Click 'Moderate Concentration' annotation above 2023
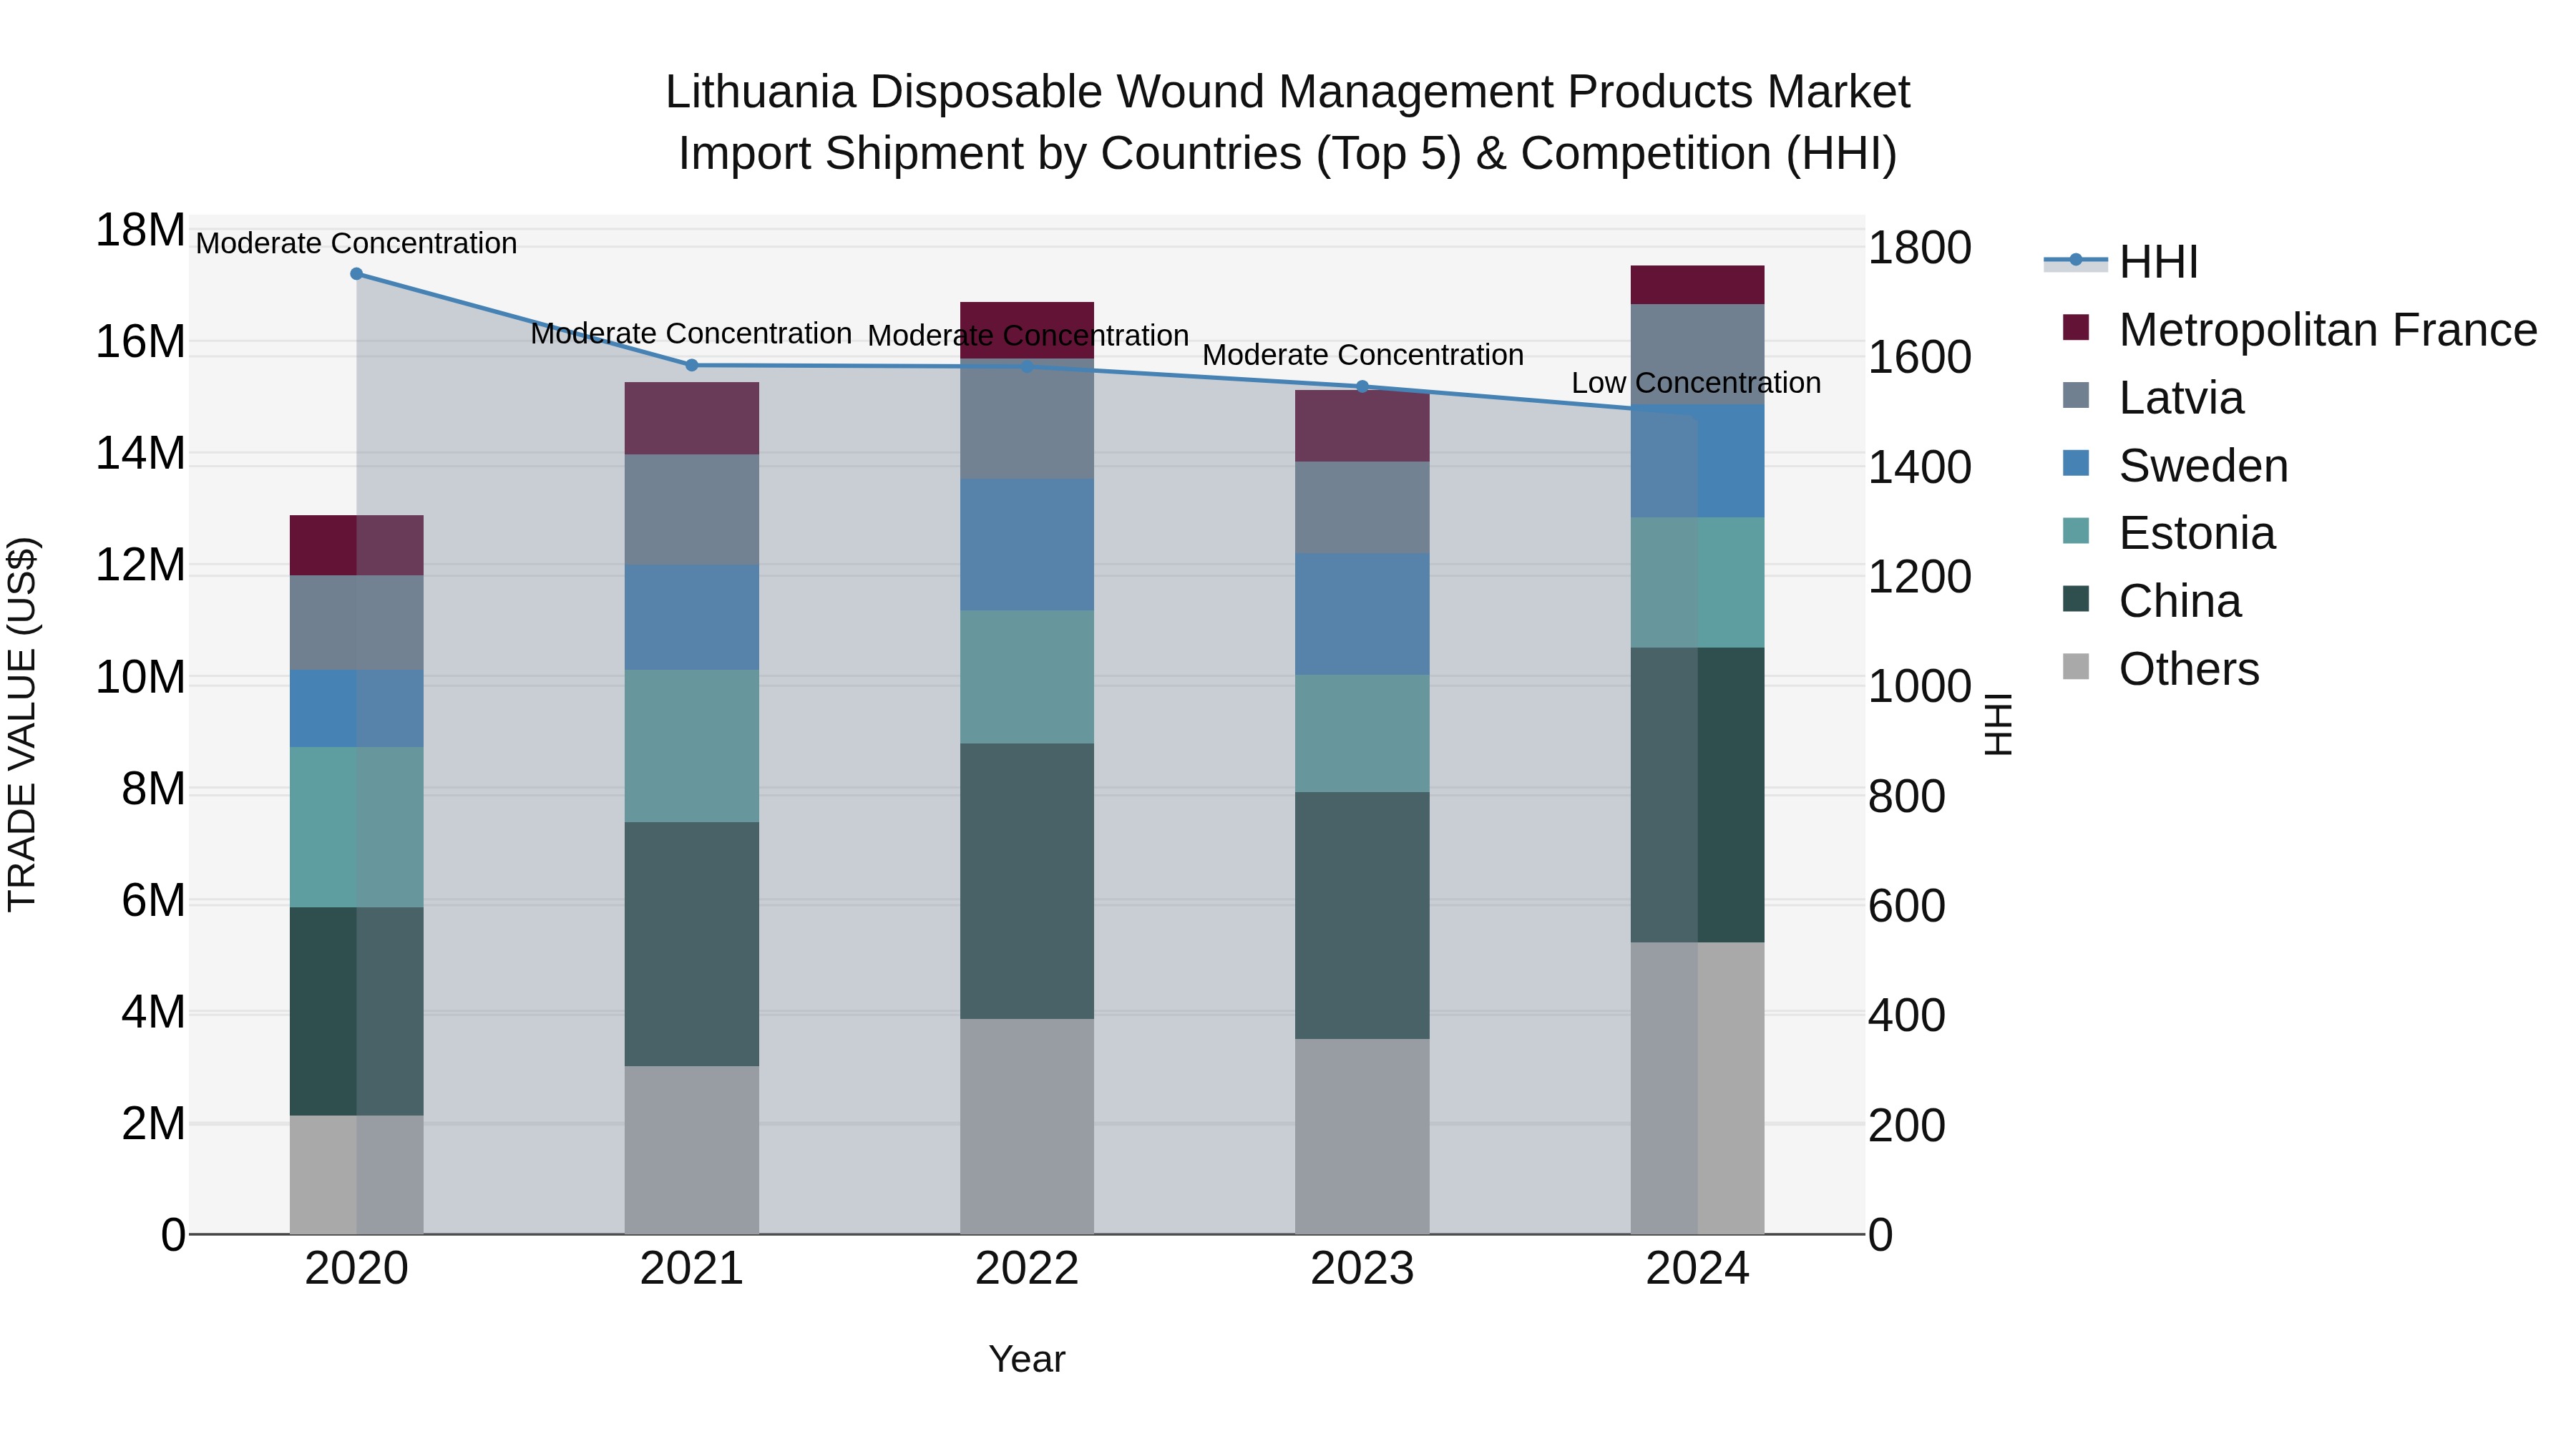 click(x=1363, y=355)
